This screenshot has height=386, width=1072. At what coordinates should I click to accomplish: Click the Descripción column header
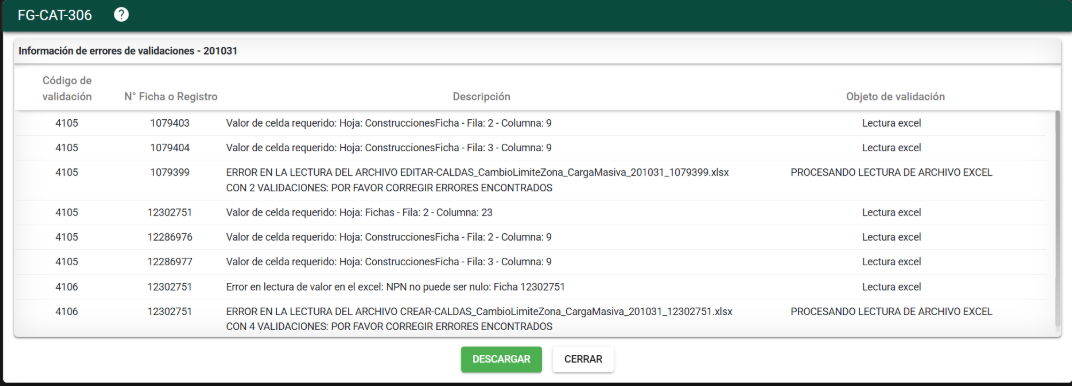point(481,97)
